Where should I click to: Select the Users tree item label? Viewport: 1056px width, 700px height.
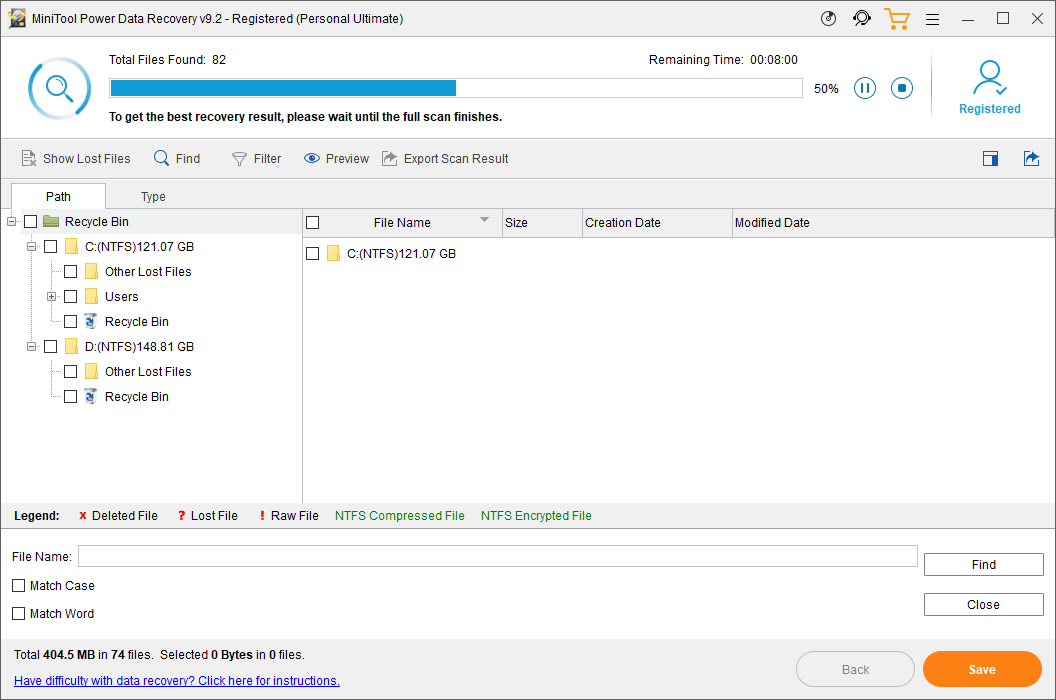[121, 296]
